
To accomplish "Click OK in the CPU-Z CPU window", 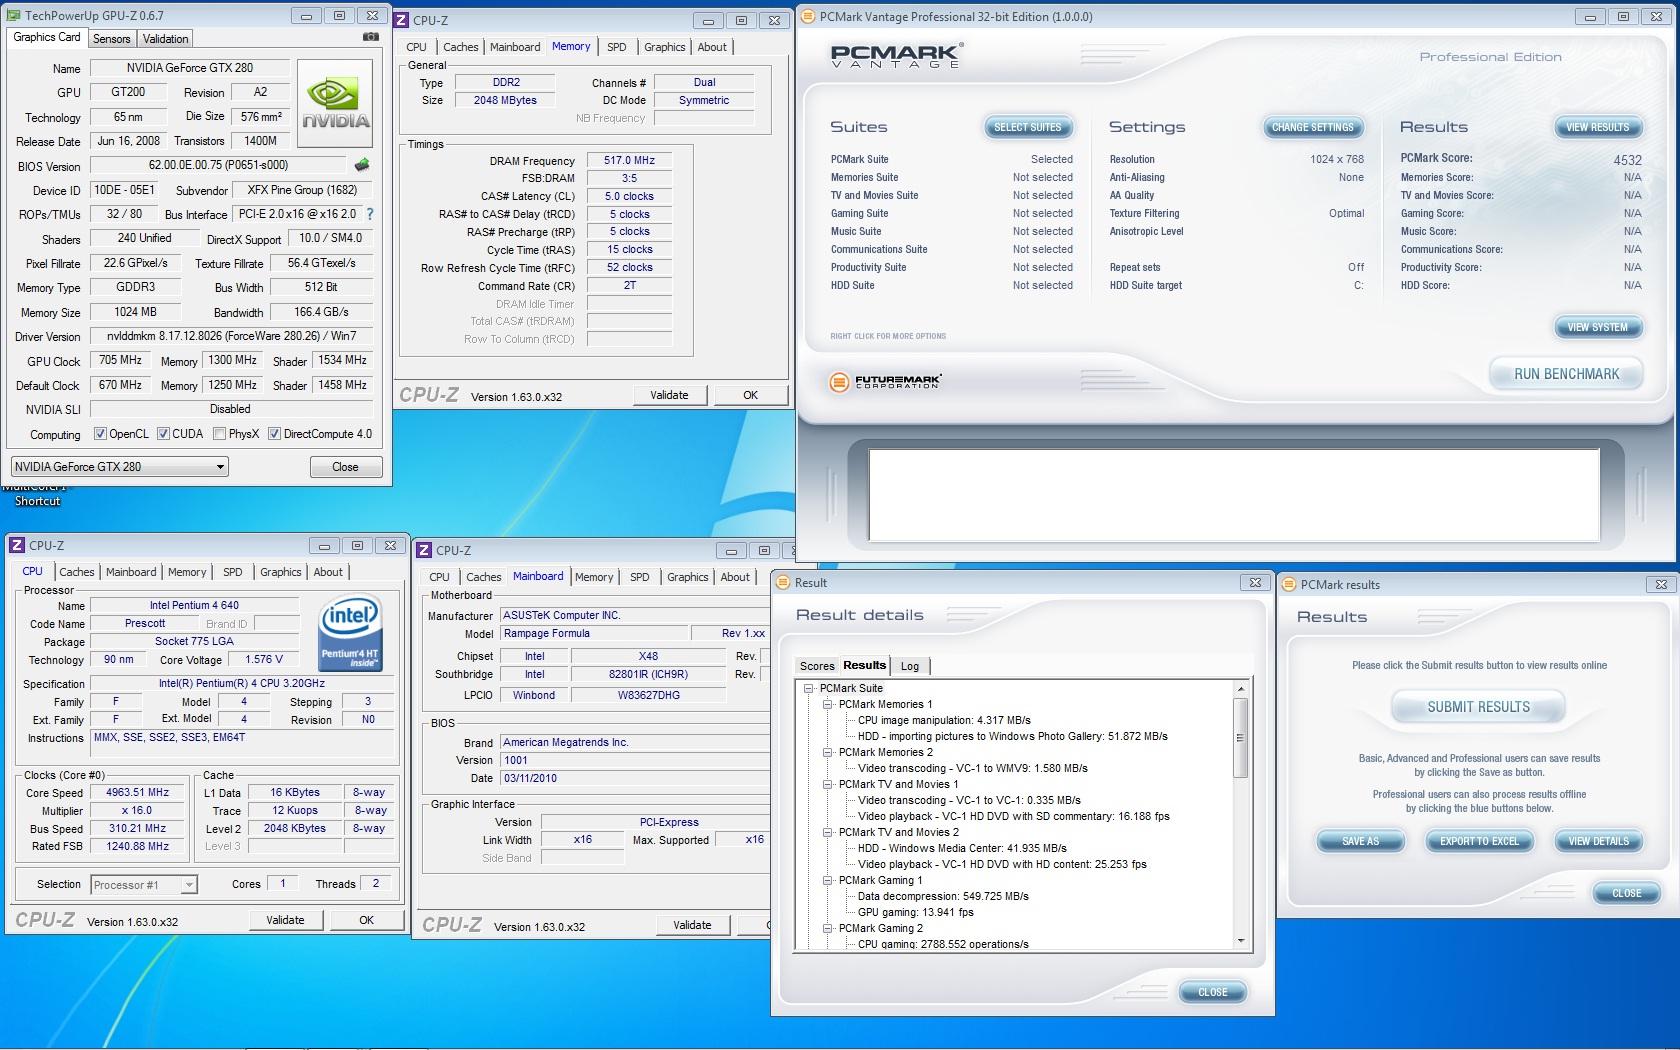I will [x=366, y=920].
